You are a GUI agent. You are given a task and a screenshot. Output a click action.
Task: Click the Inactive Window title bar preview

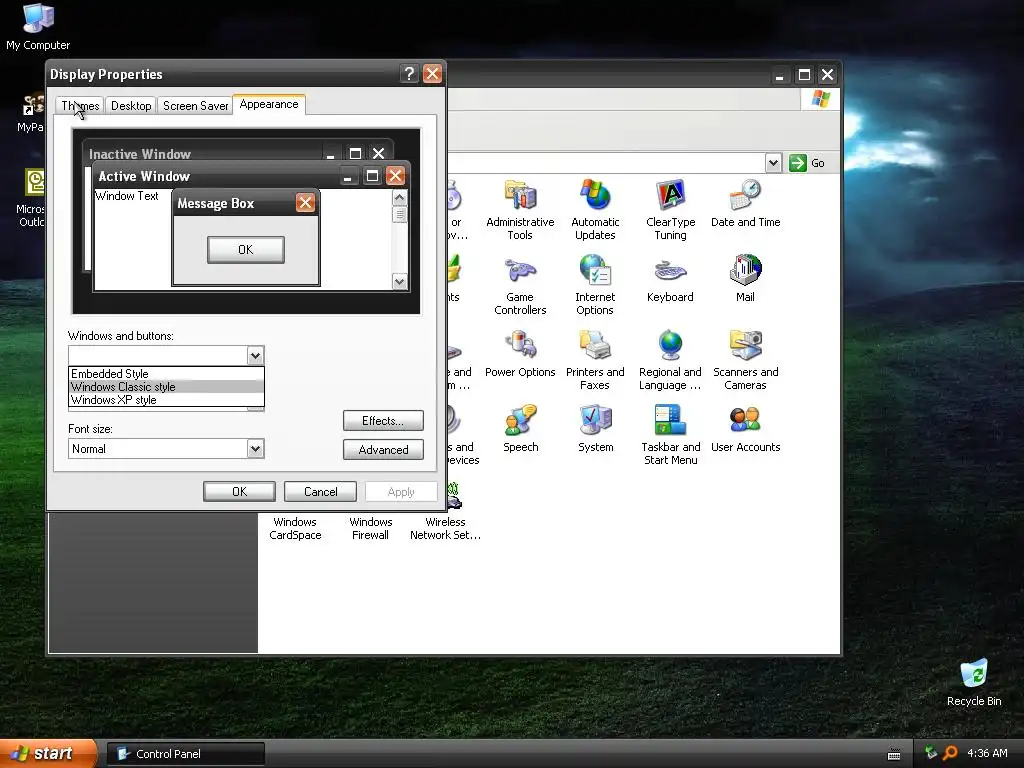(238, 153)
